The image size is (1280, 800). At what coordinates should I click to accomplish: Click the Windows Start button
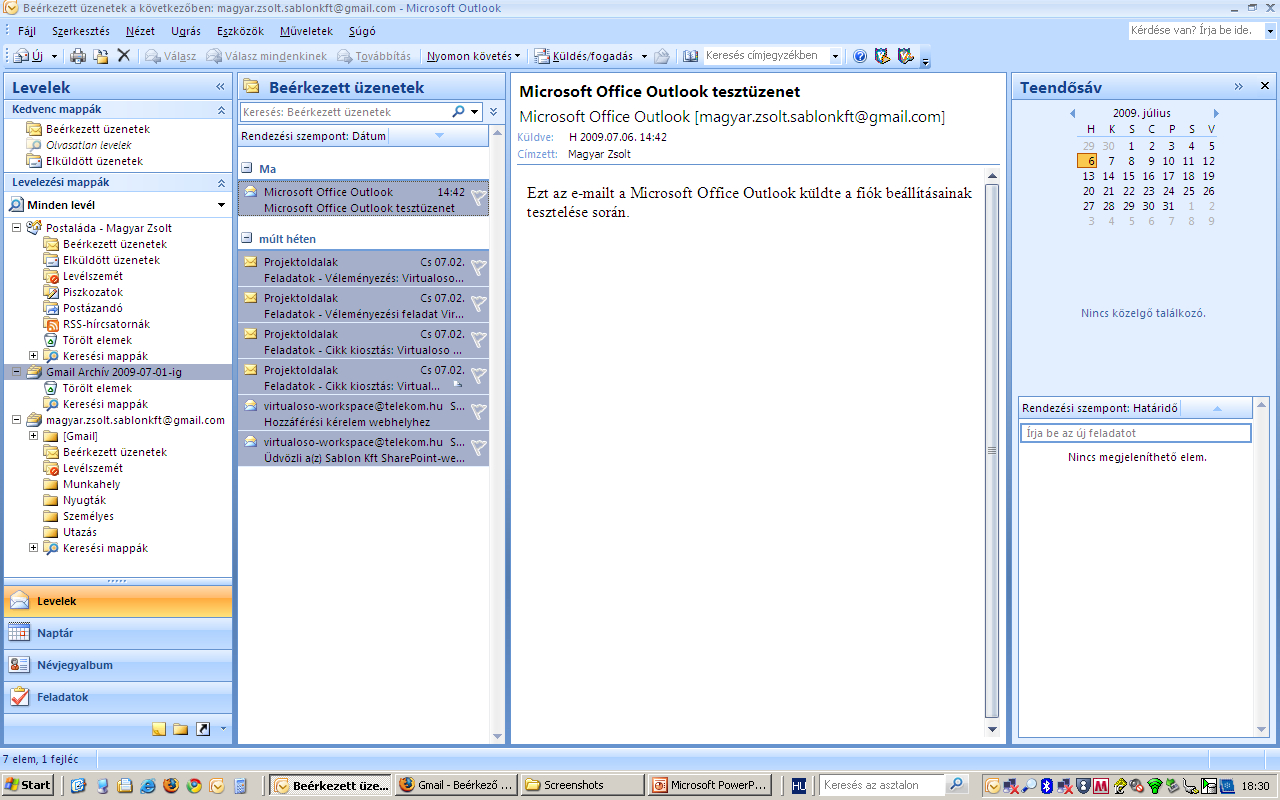click(x=28, y=786)
